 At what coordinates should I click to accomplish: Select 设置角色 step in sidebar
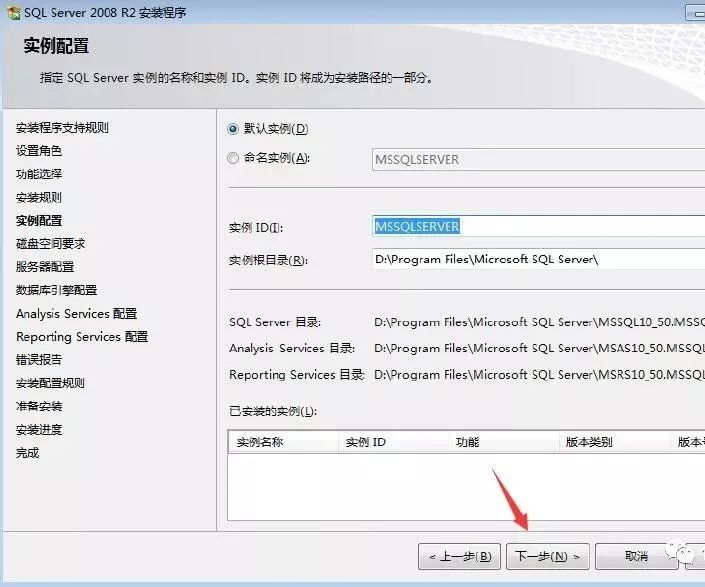coord(39,151)
